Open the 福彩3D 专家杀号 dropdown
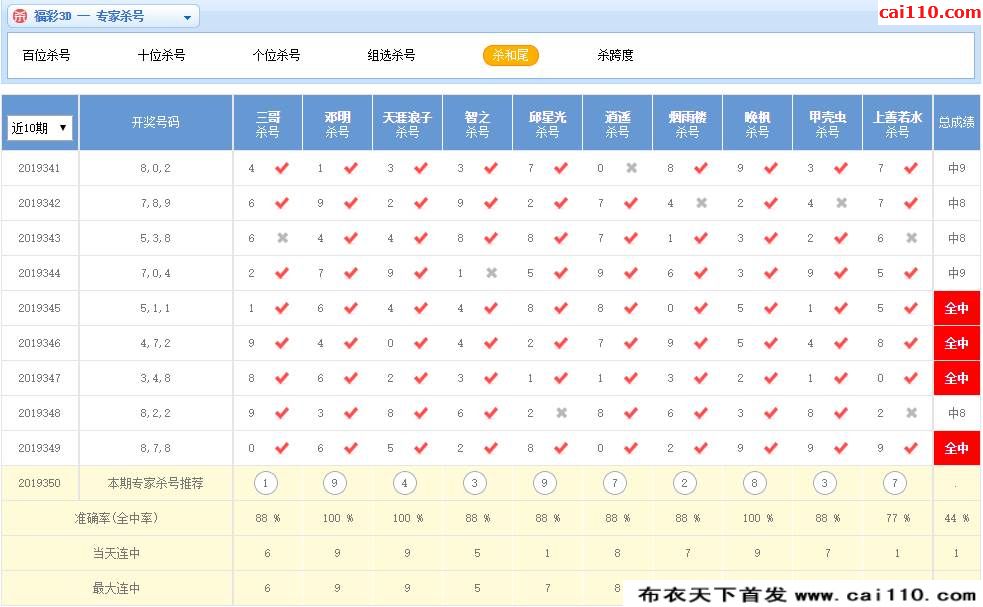This screenshot has height=607, width=983. (x=103, y=16)
